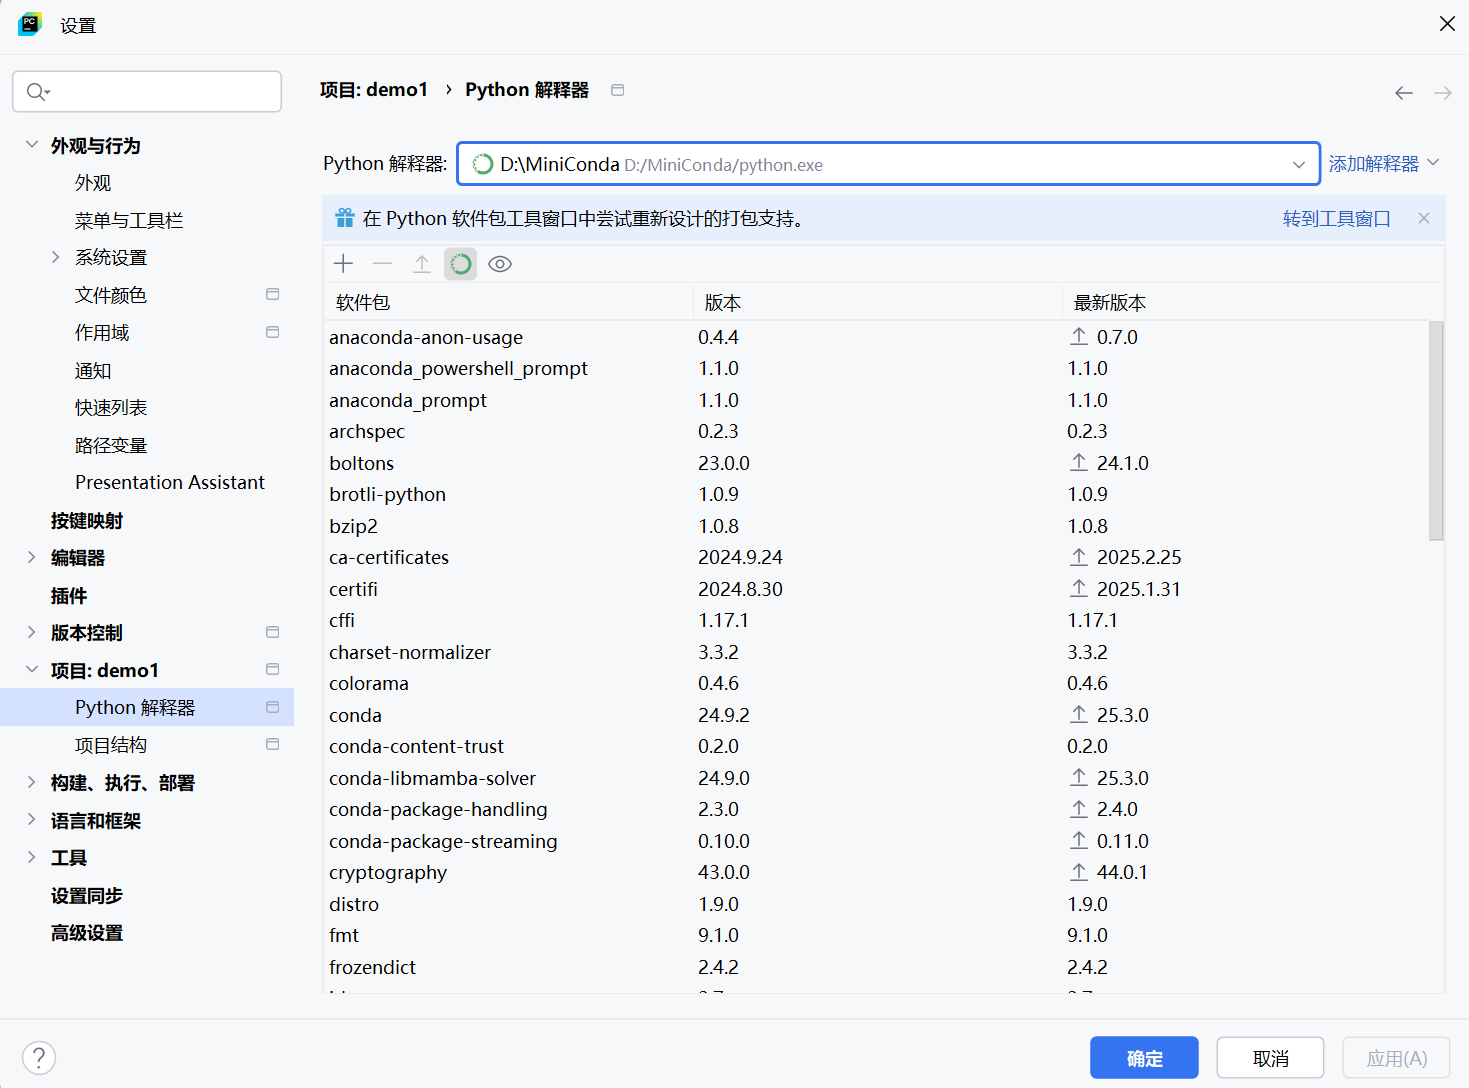Click upgrade arrow icon for anaconda-anon-usage
Image resolution: width=1469 pixels, height=1088 pixels.
(1079, 337)
